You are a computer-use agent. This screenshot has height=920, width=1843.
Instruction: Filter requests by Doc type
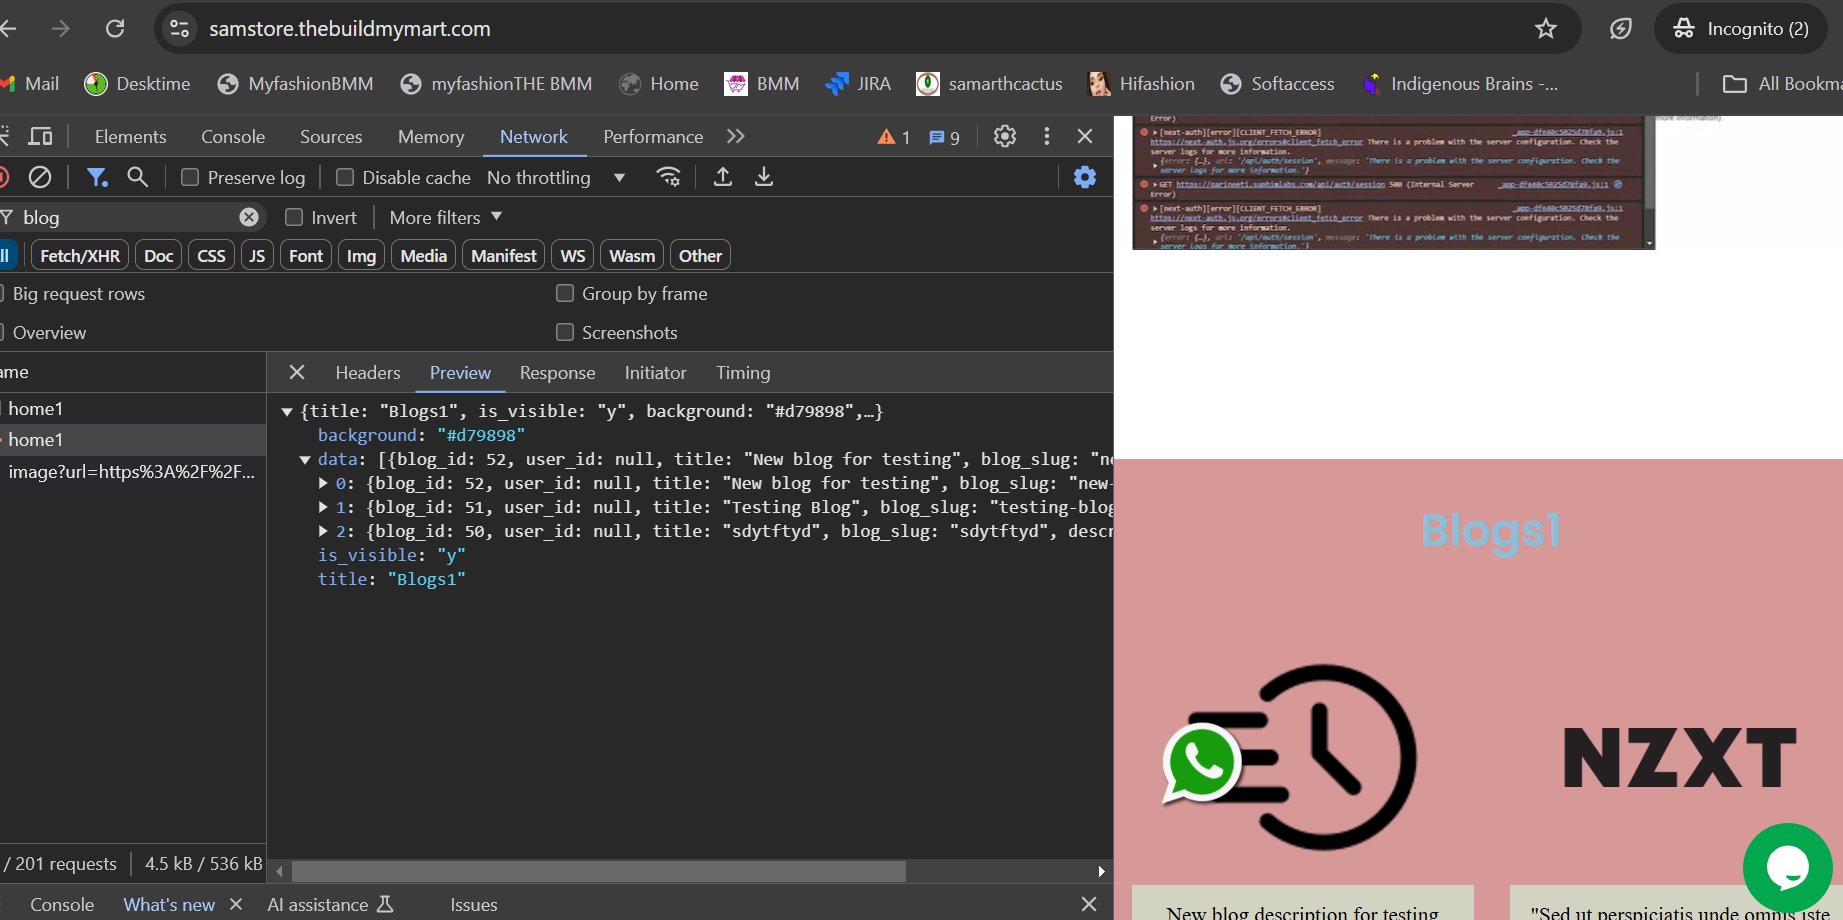(158, 256)
